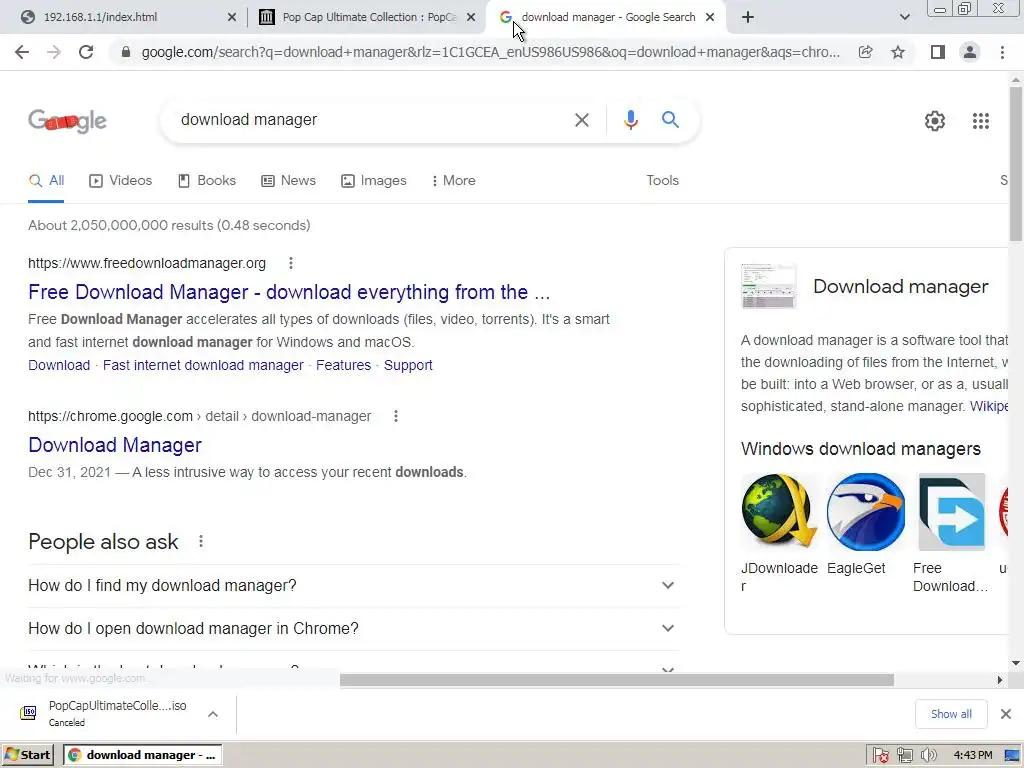Close the Pop Cap Ultimate Collection tab
1024x768 pixels.
471,17
